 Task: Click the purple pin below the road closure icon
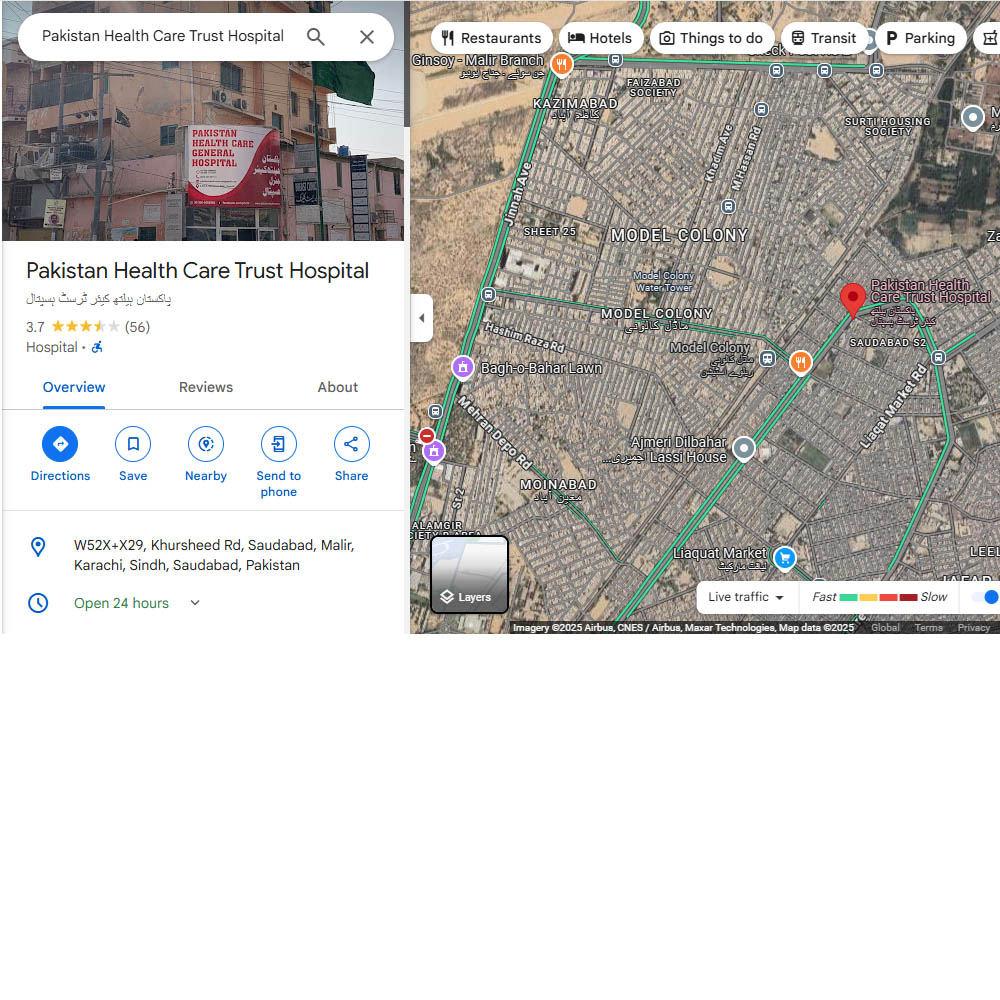[434, 452]
